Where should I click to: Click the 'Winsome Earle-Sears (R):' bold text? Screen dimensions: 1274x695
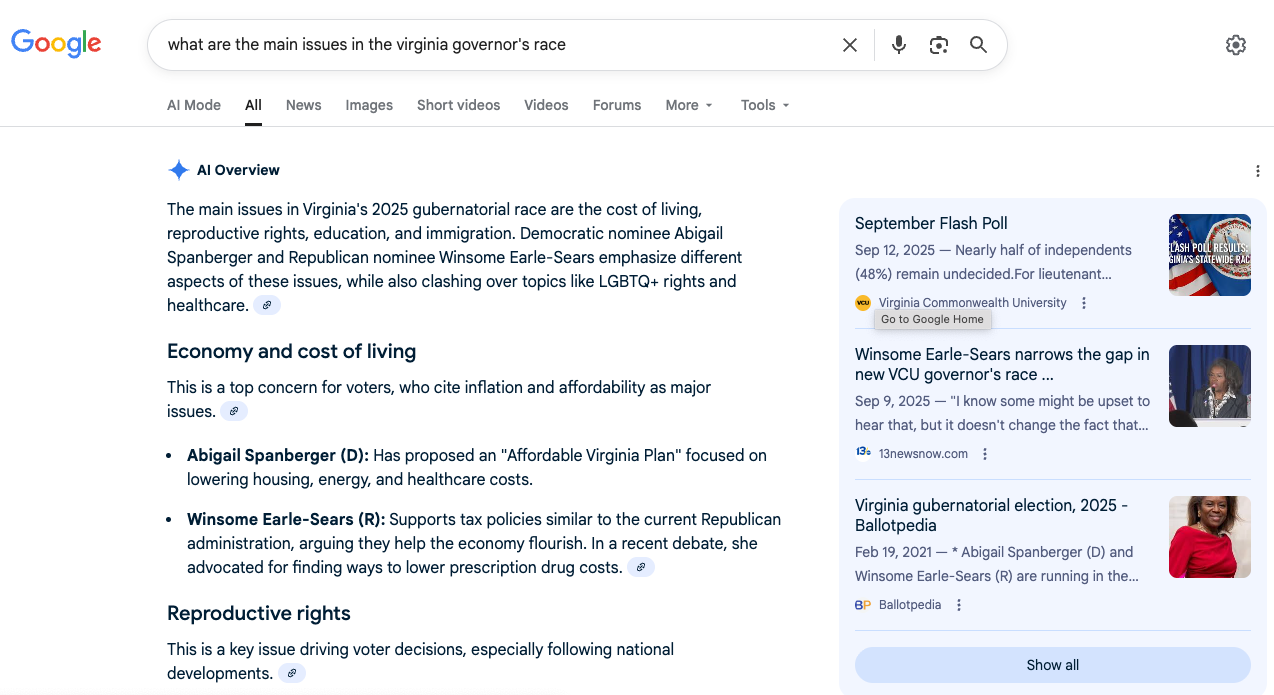click(x=286, y=520)
